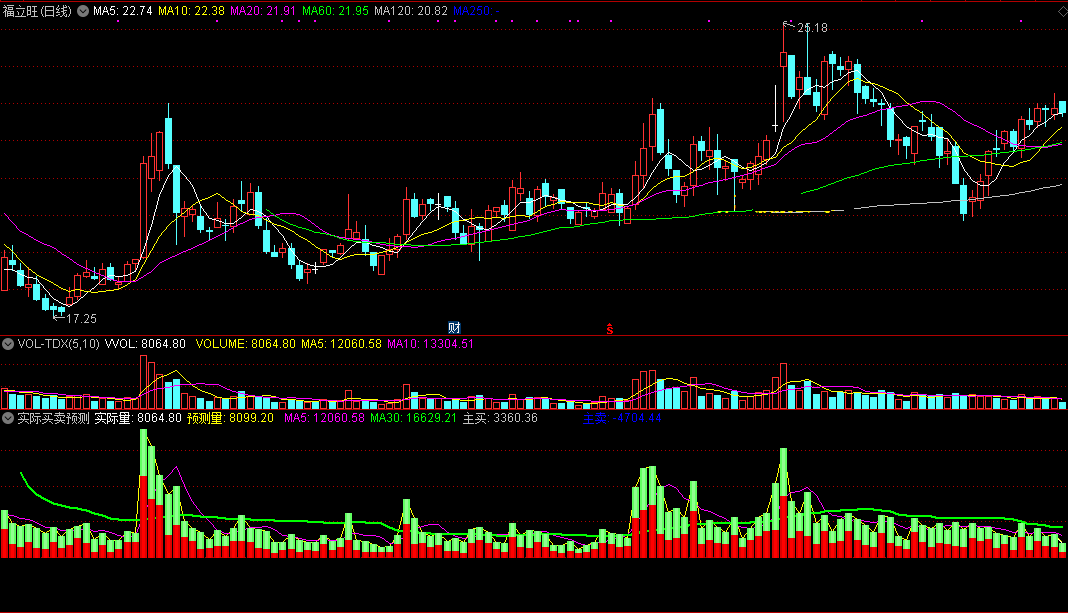Select the magenta MA20: 21.91 label
1068x613 pixels.
click(263, 11)
